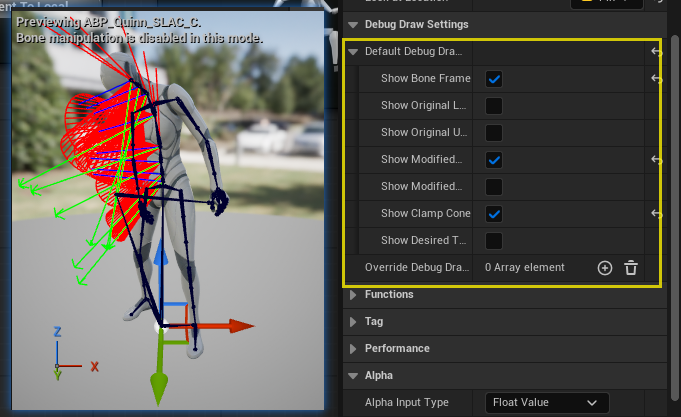Image resolution: width=681 pixels, height=417 pixels.
Task: Add element to Override Debug Draw array
Action: 605,268
